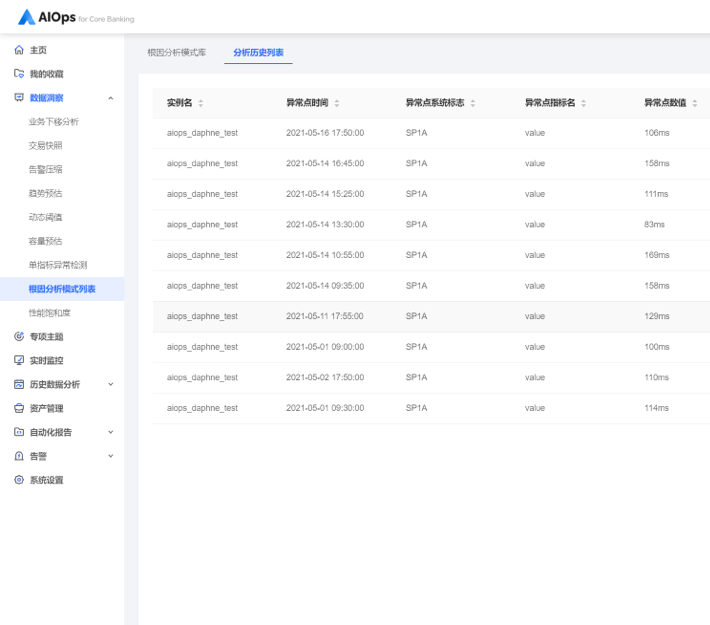Open 趋势预估 submenu item
The image size is (710, 625).
click(45, 193)
